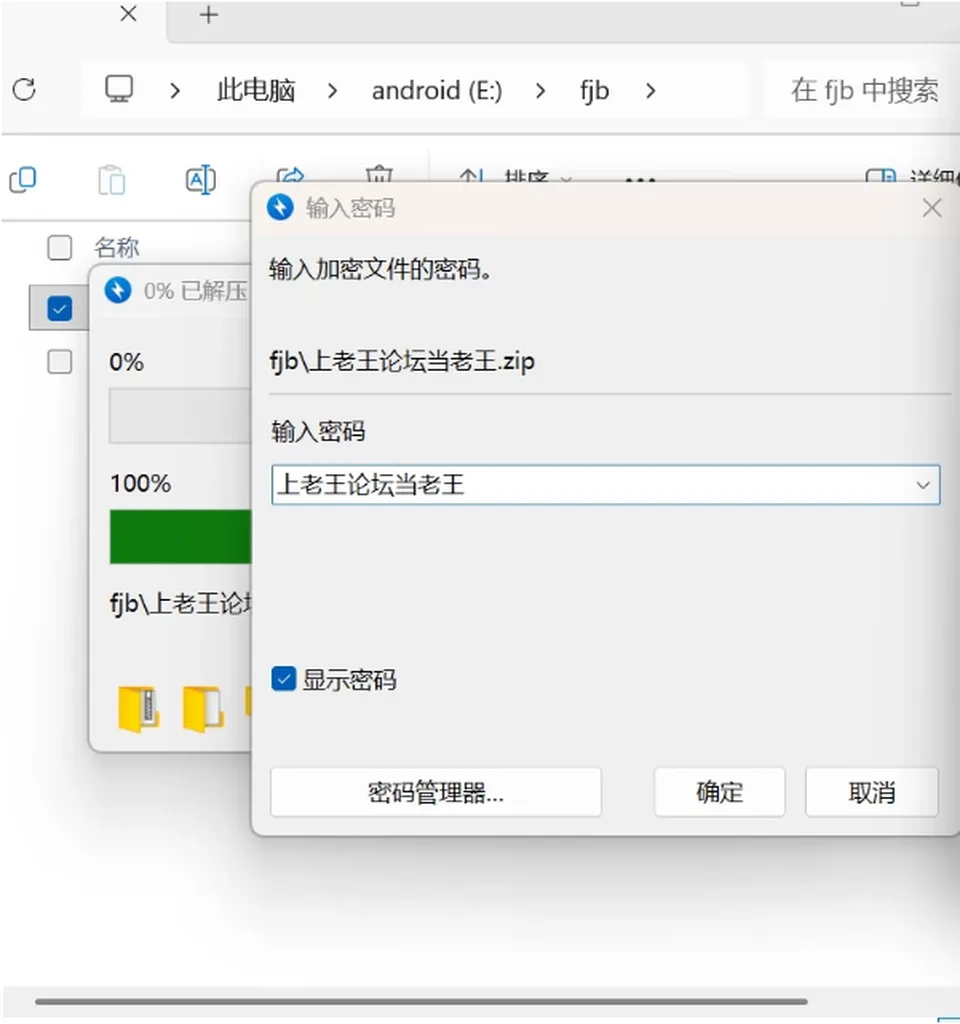Search in the 在 fjb 中搜索 box
960x1024 pixels.
(863, 90)
